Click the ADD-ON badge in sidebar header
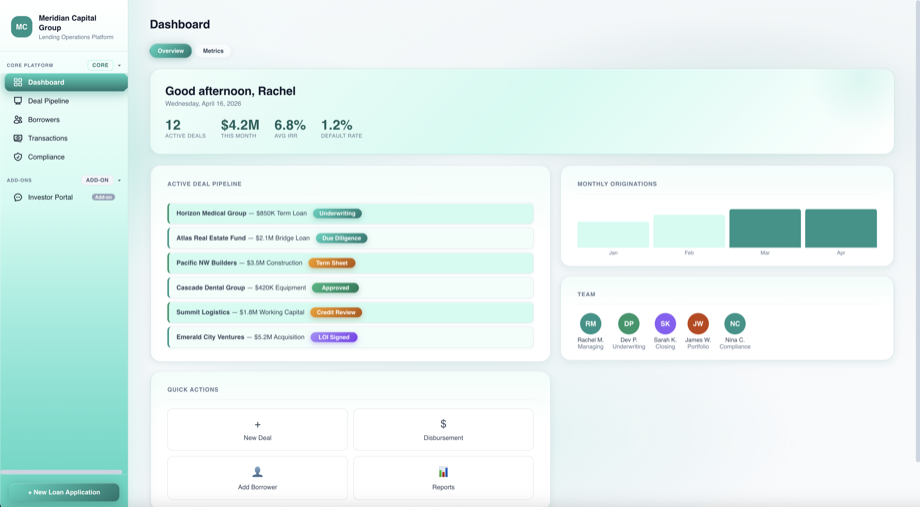920x507 pixels. tap(97, 180)
